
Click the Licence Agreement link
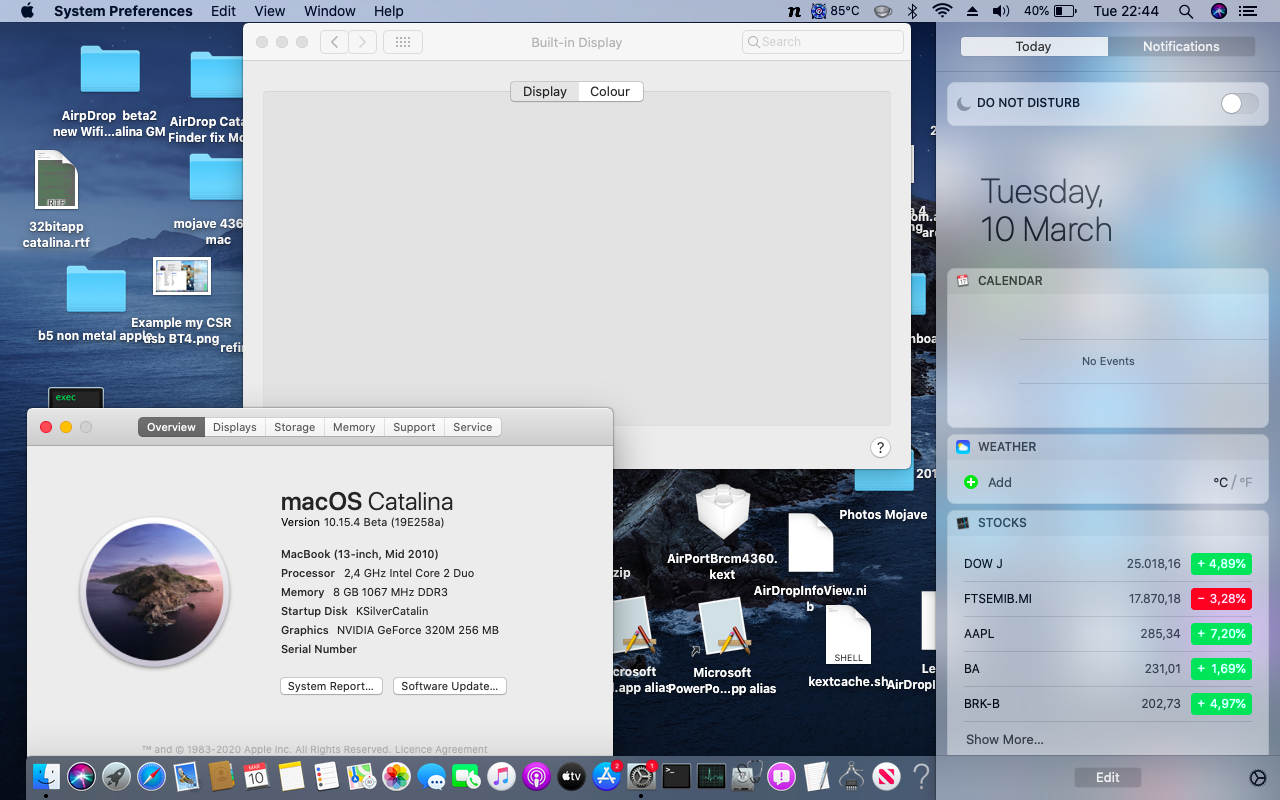point(441,749)
